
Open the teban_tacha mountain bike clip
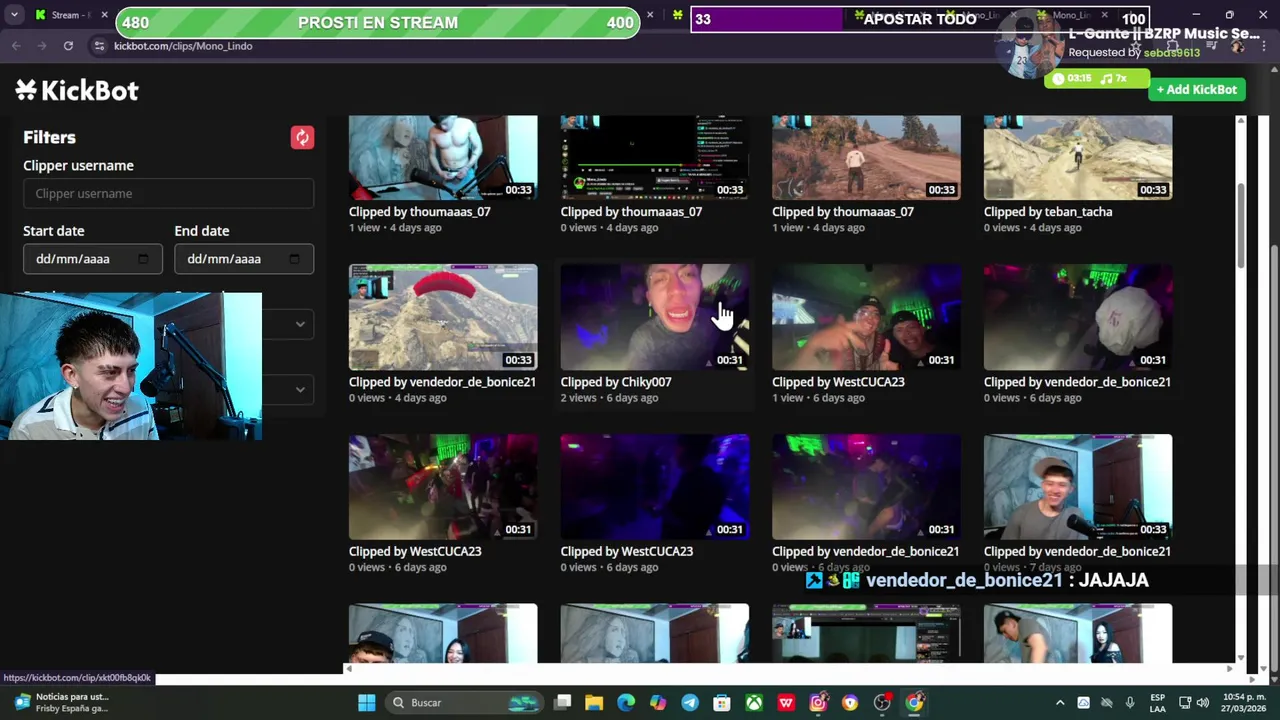[x=1078, y=157]
